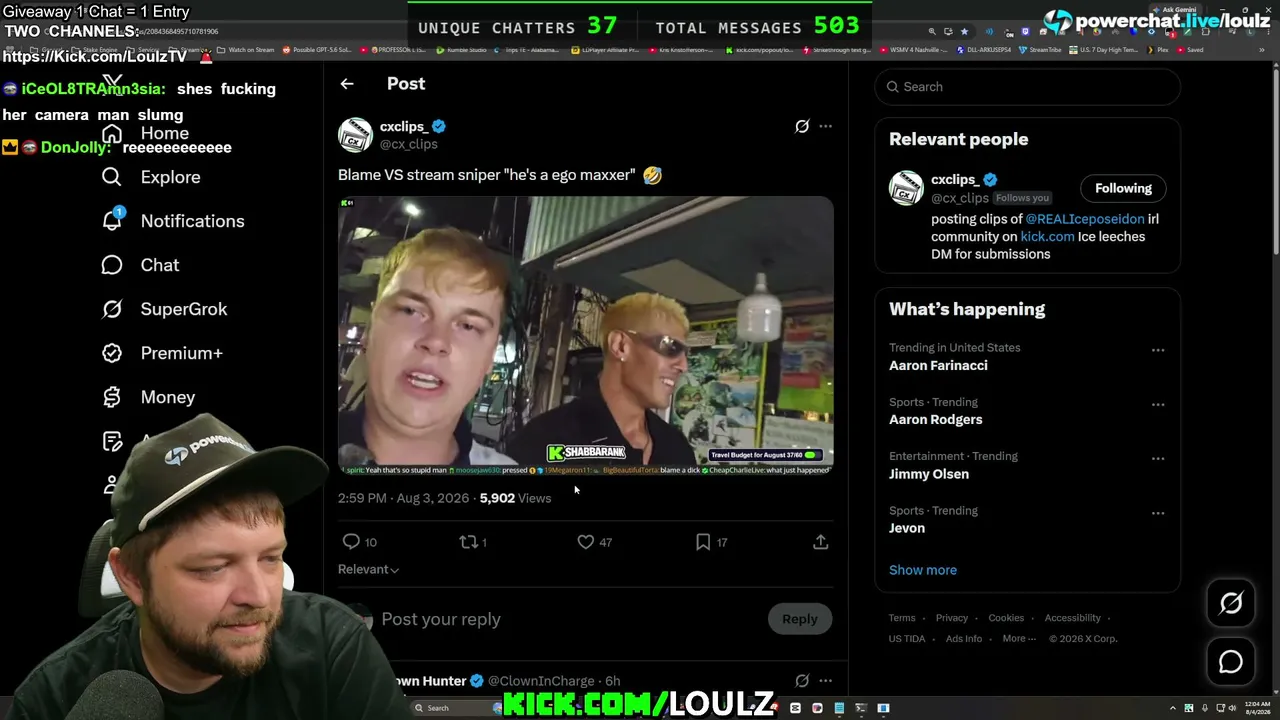Image resolution: width=1280 pixels, height=720 pixels.
Task: Expand the Relevant replies sort dropdown
Action: tap(369, 569)
